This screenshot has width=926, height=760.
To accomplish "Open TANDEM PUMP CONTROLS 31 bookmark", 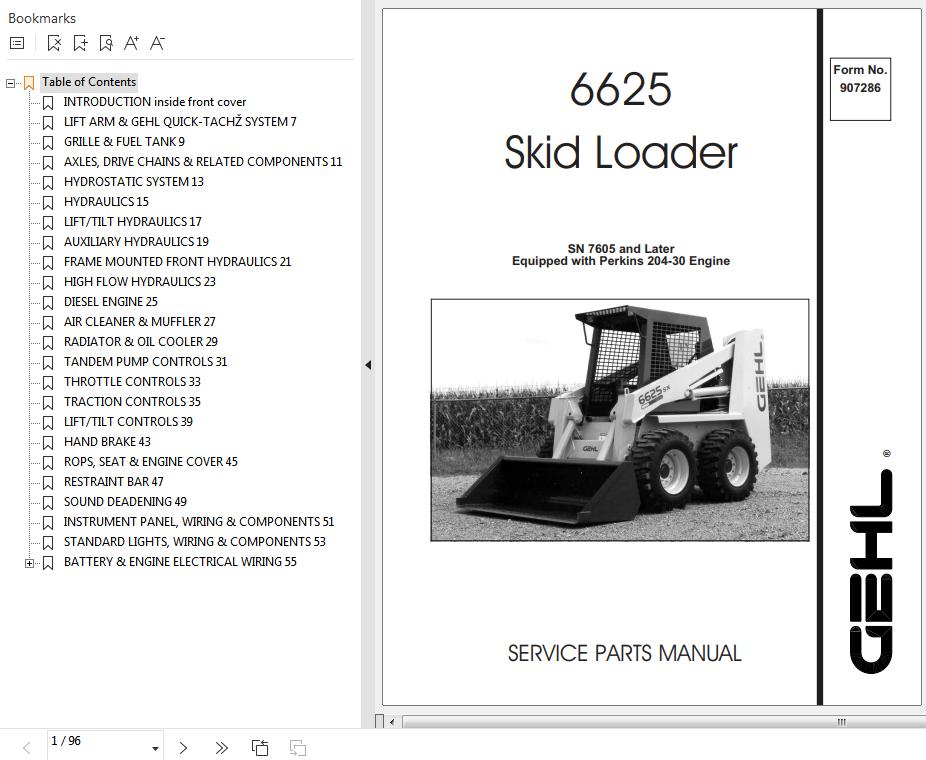I will click(145, 362).
